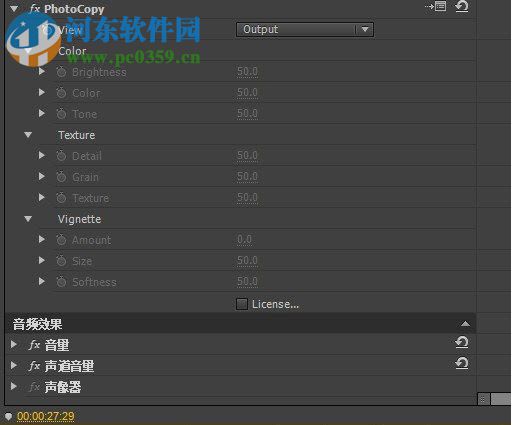Expand the Detail parameter
Image resolution: width=516 pixels, height=425 pixels.
pyautogui.click(x=42, y=155)
